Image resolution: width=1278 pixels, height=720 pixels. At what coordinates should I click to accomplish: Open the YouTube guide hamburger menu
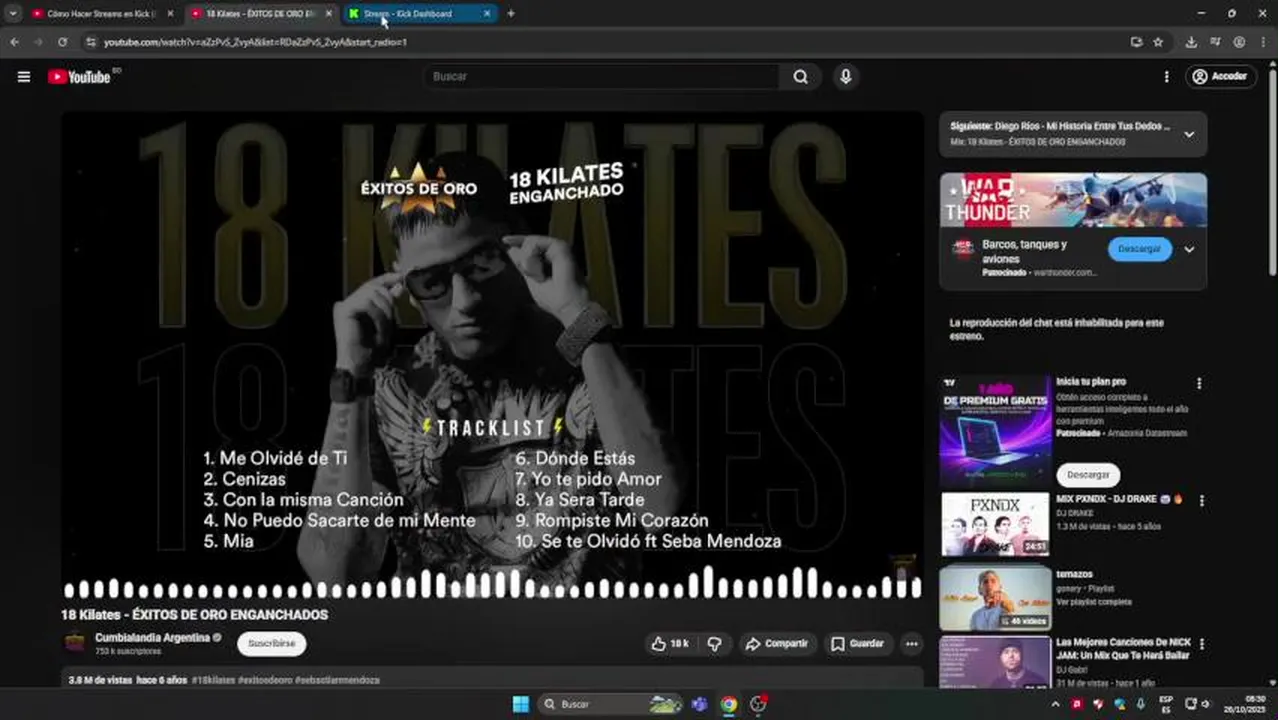[24, 76]
